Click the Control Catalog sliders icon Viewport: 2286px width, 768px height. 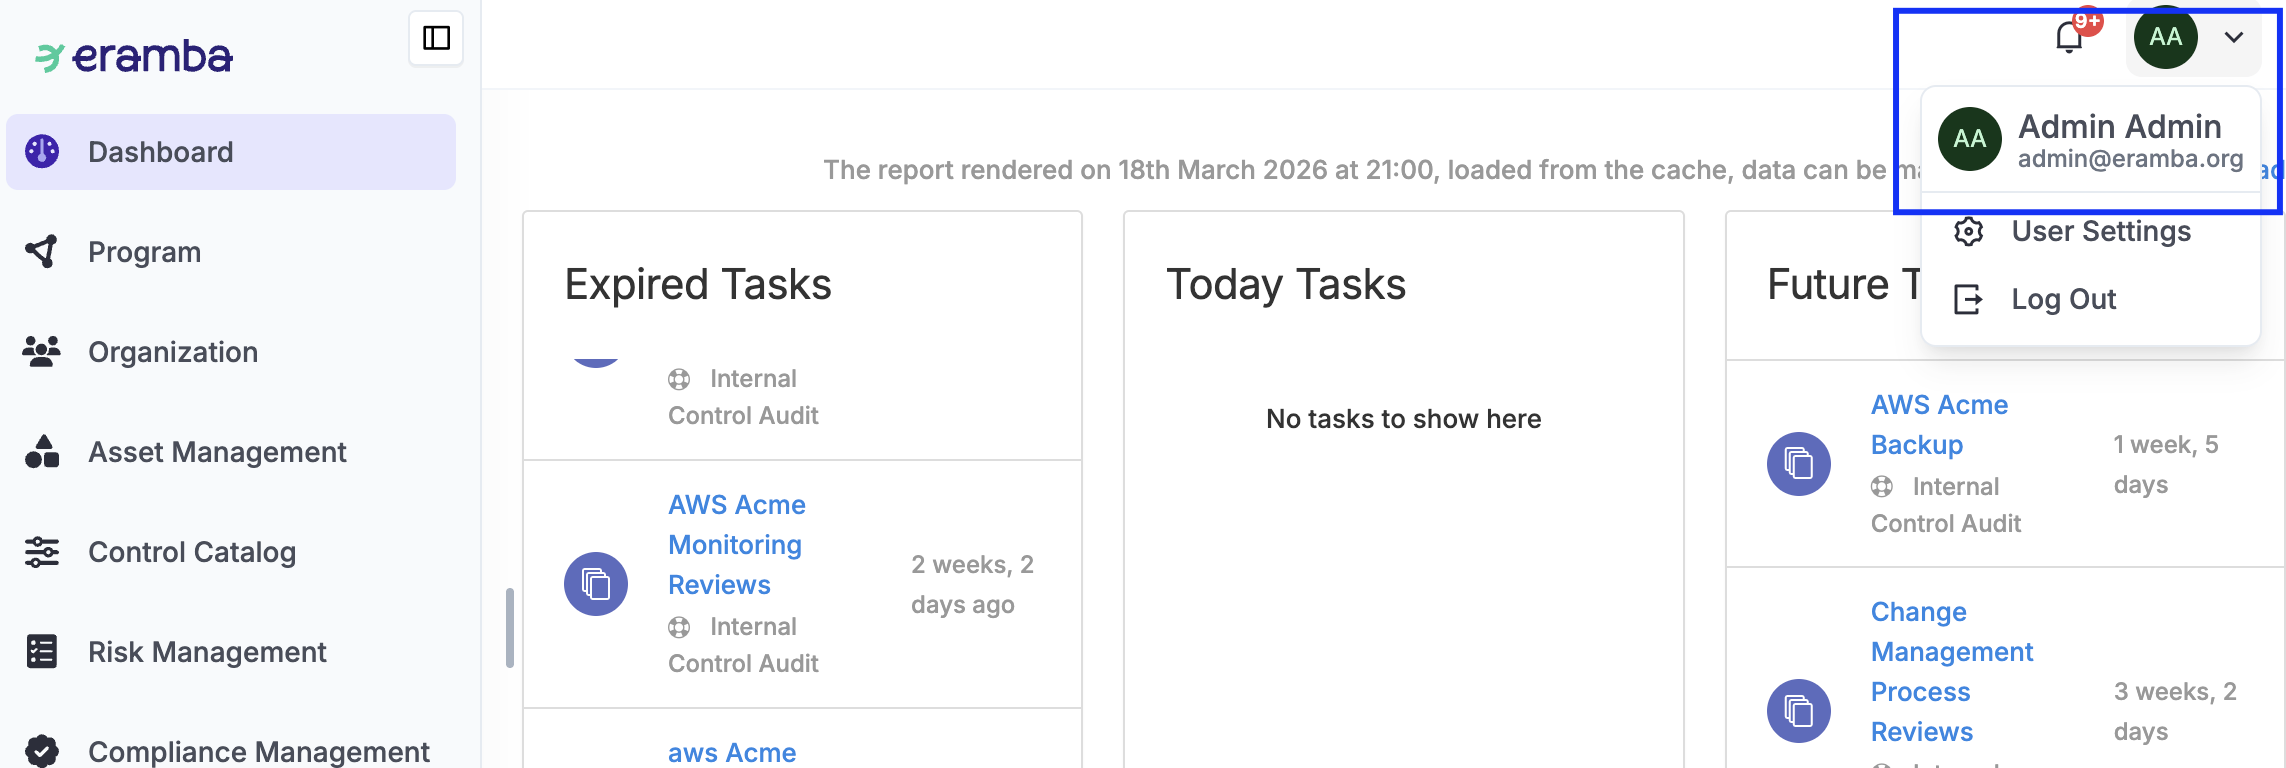tap(42, 551)
